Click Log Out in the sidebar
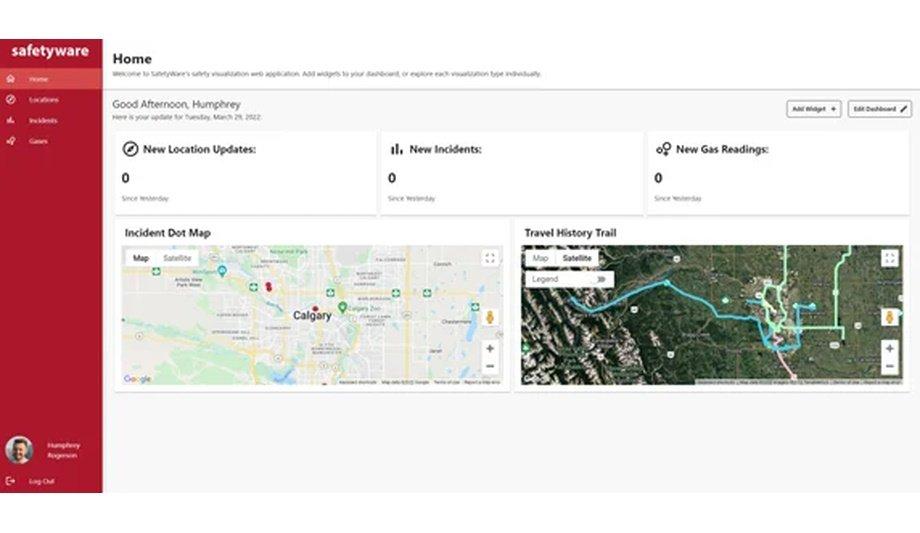This screenshot has height=533, width=920. coord(42,481)
